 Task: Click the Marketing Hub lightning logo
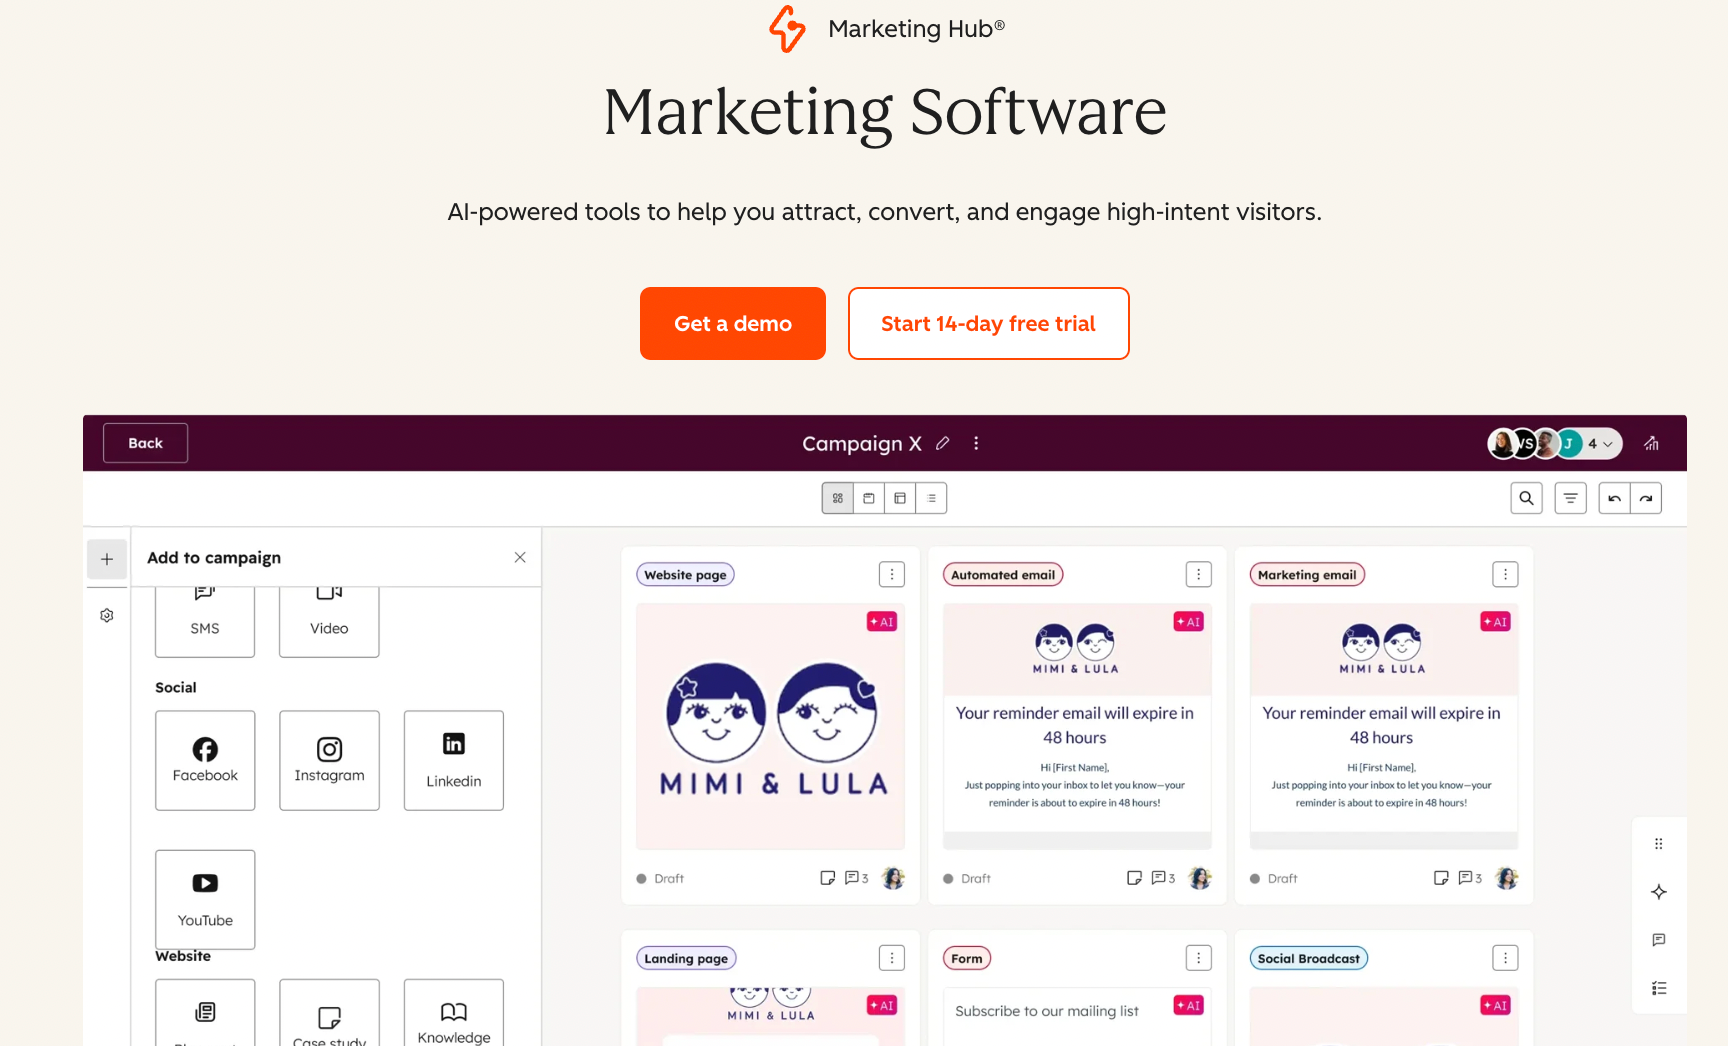tap(787, 28)
